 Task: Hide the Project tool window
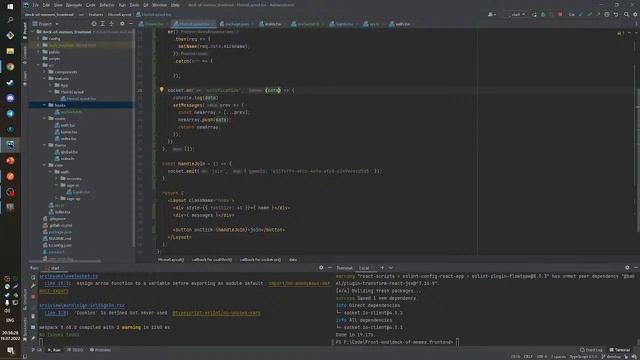131,24
